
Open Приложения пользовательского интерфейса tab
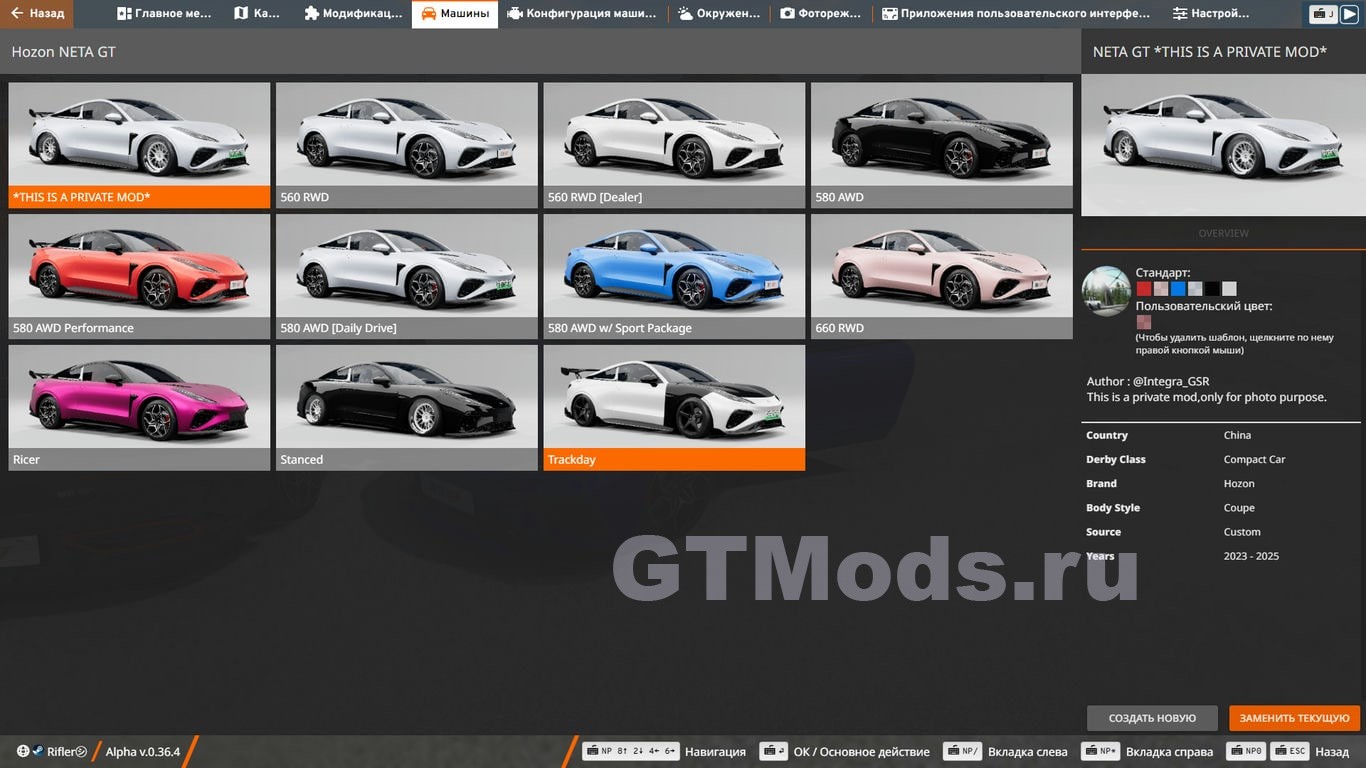(x=1016, y=14)
